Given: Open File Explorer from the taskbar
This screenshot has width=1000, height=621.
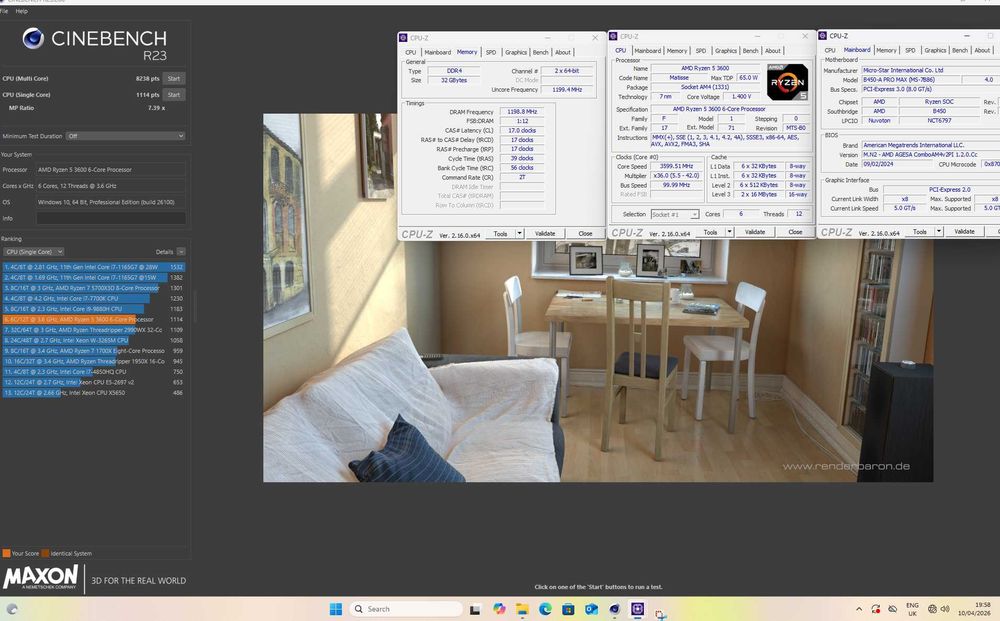Looking at the screenshot, I should point(522,610).
